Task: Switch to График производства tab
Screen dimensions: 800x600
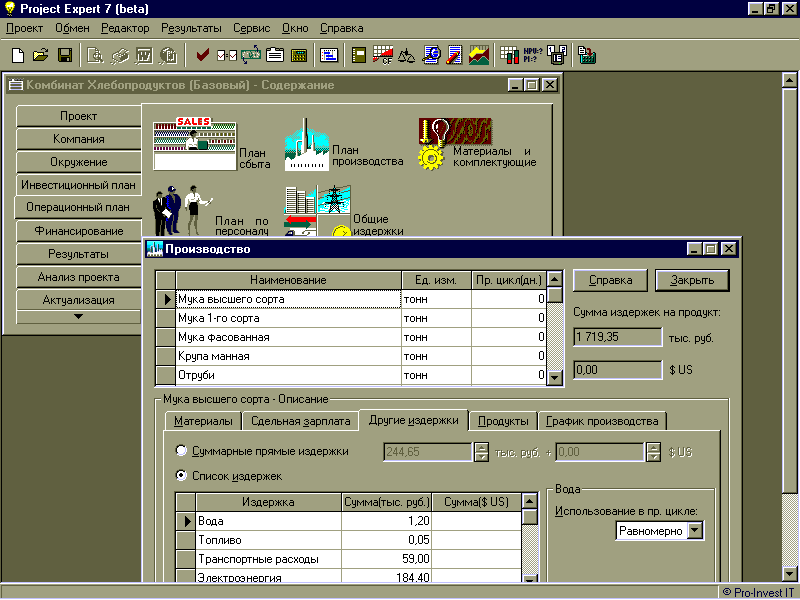Action: coord(602,421)
